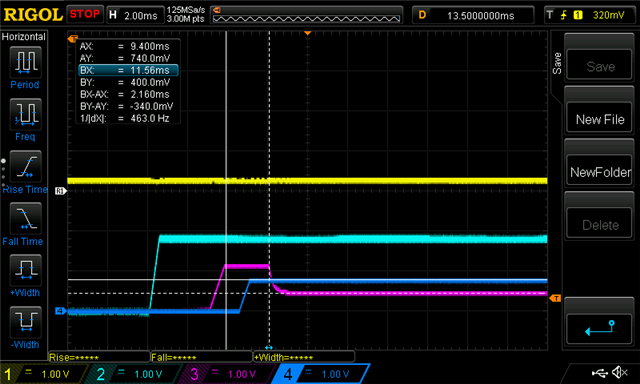The image size is (640, 384).
Task: Click the Rise measurement result box
Action: point(99,357)
